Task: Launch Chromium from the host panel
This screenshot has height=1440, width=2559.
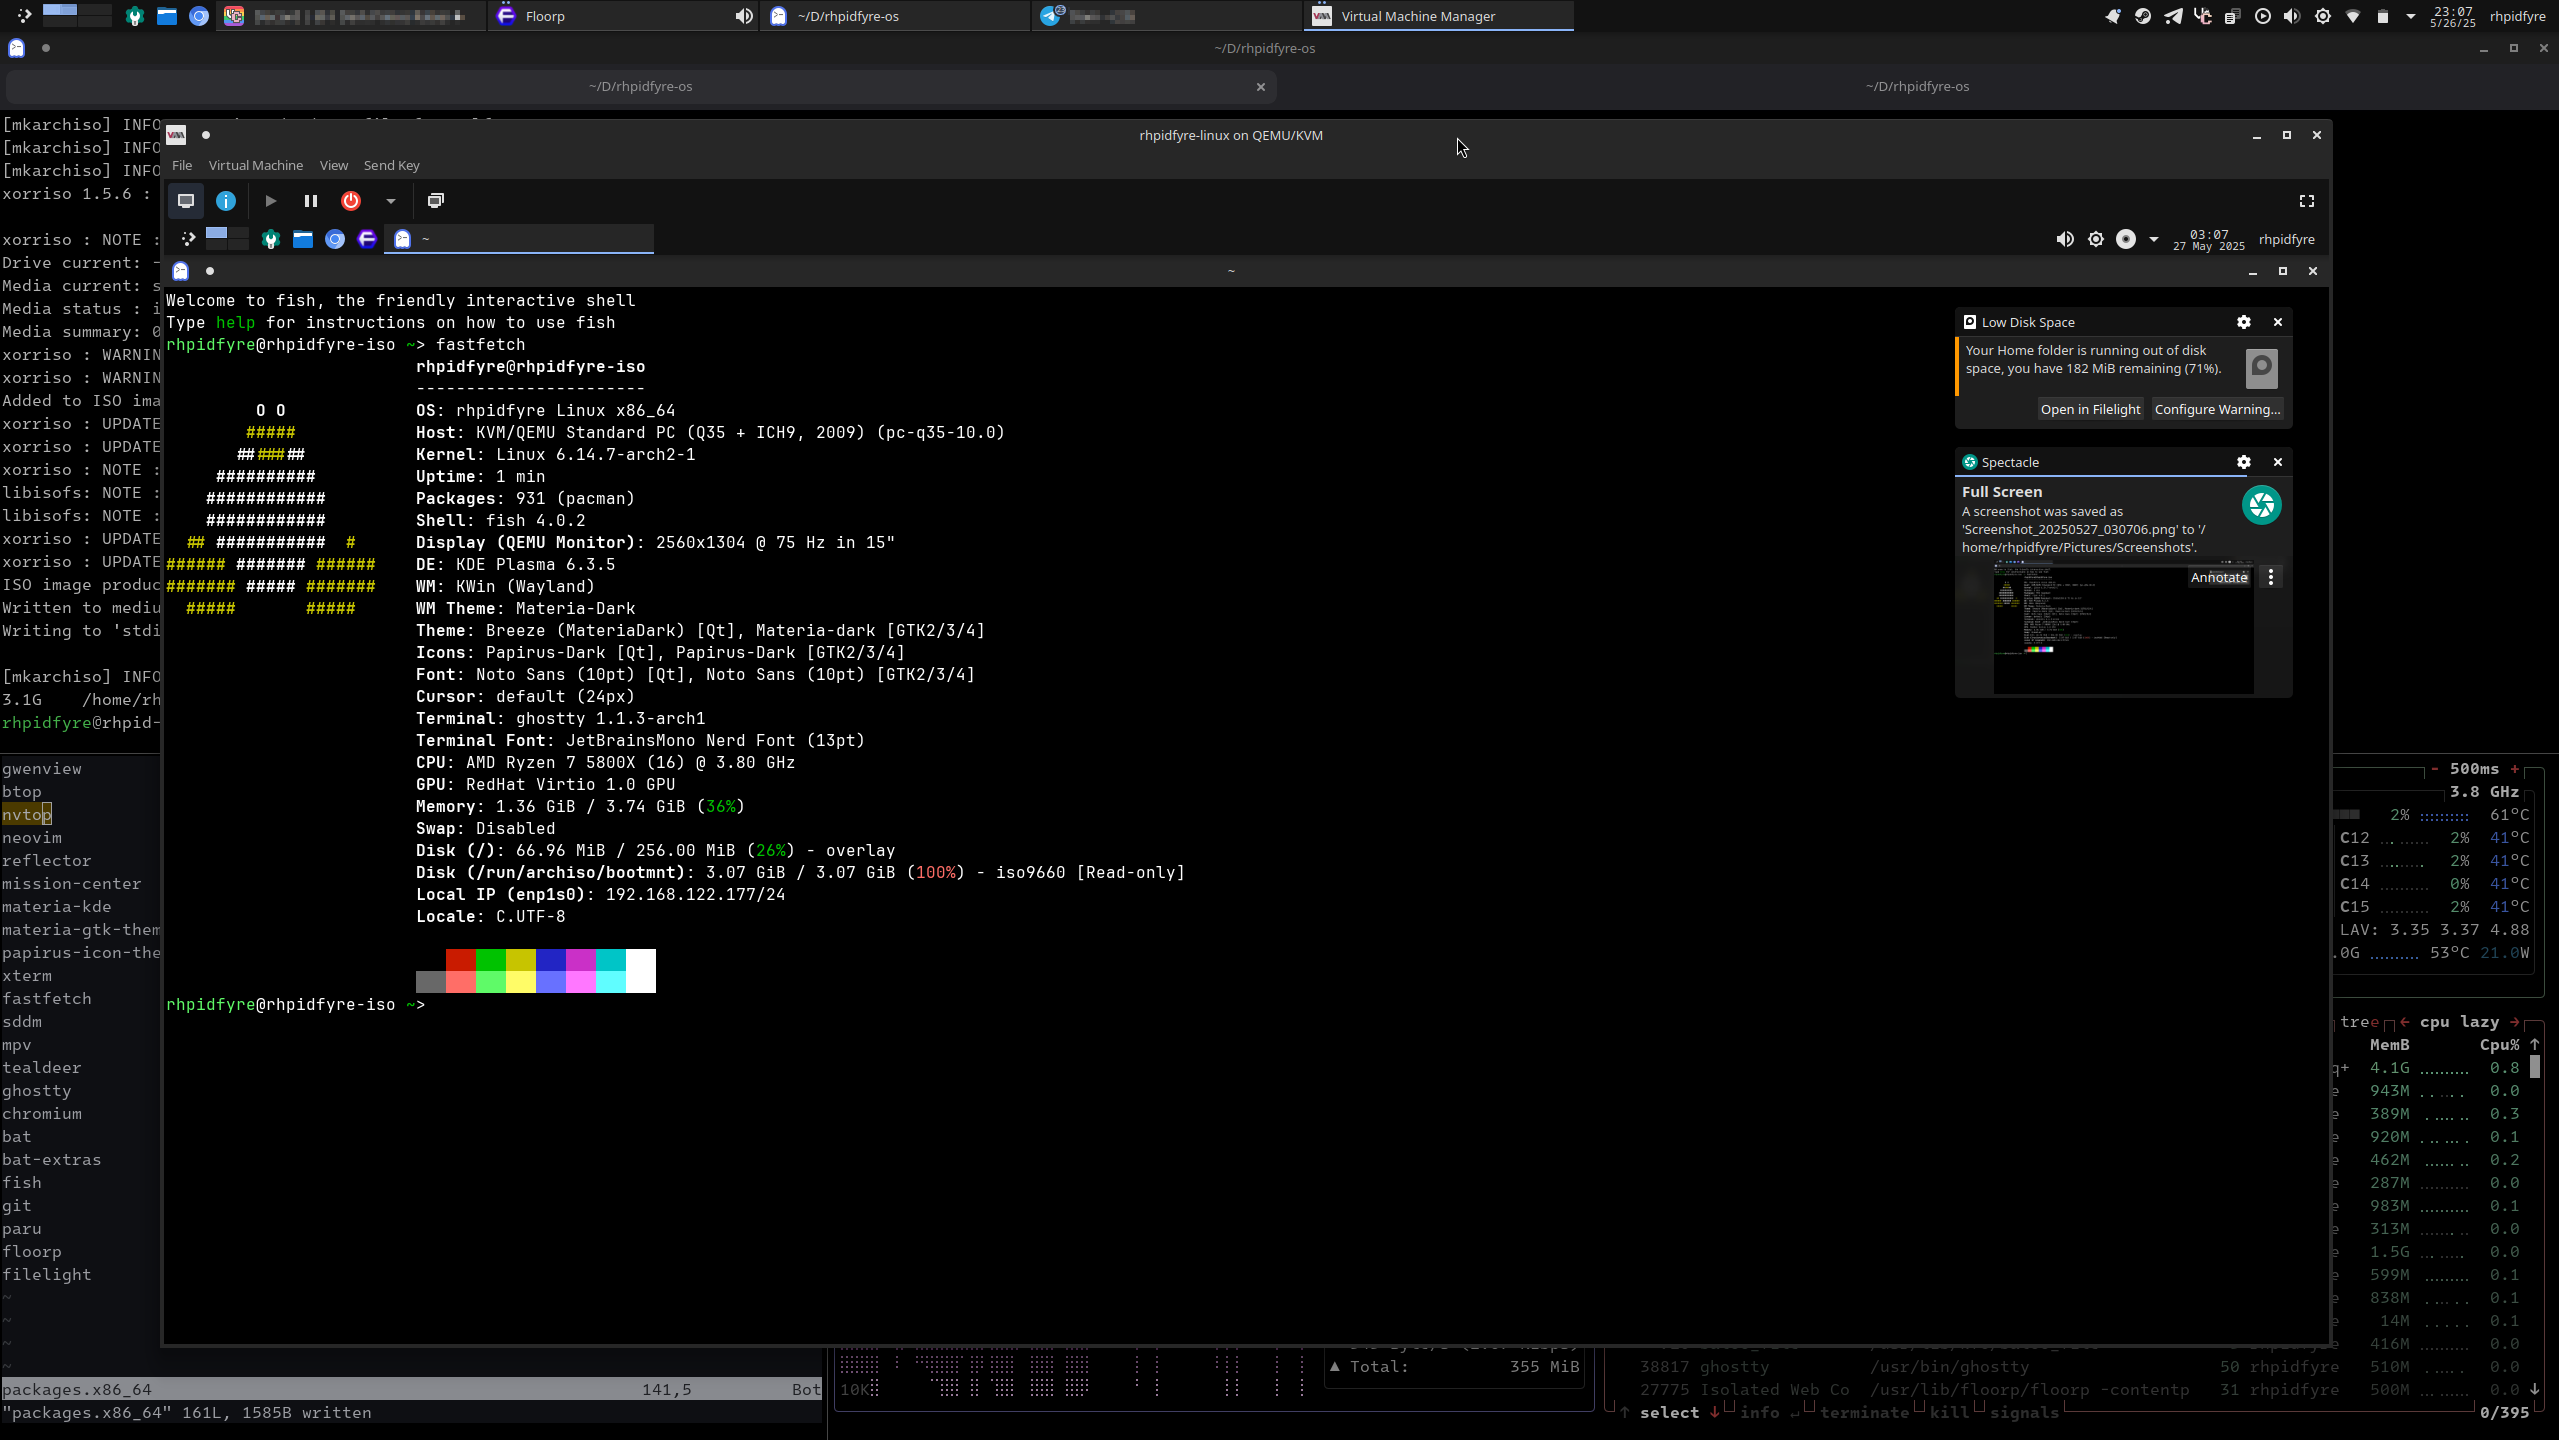Action: [x=199, y=16]
